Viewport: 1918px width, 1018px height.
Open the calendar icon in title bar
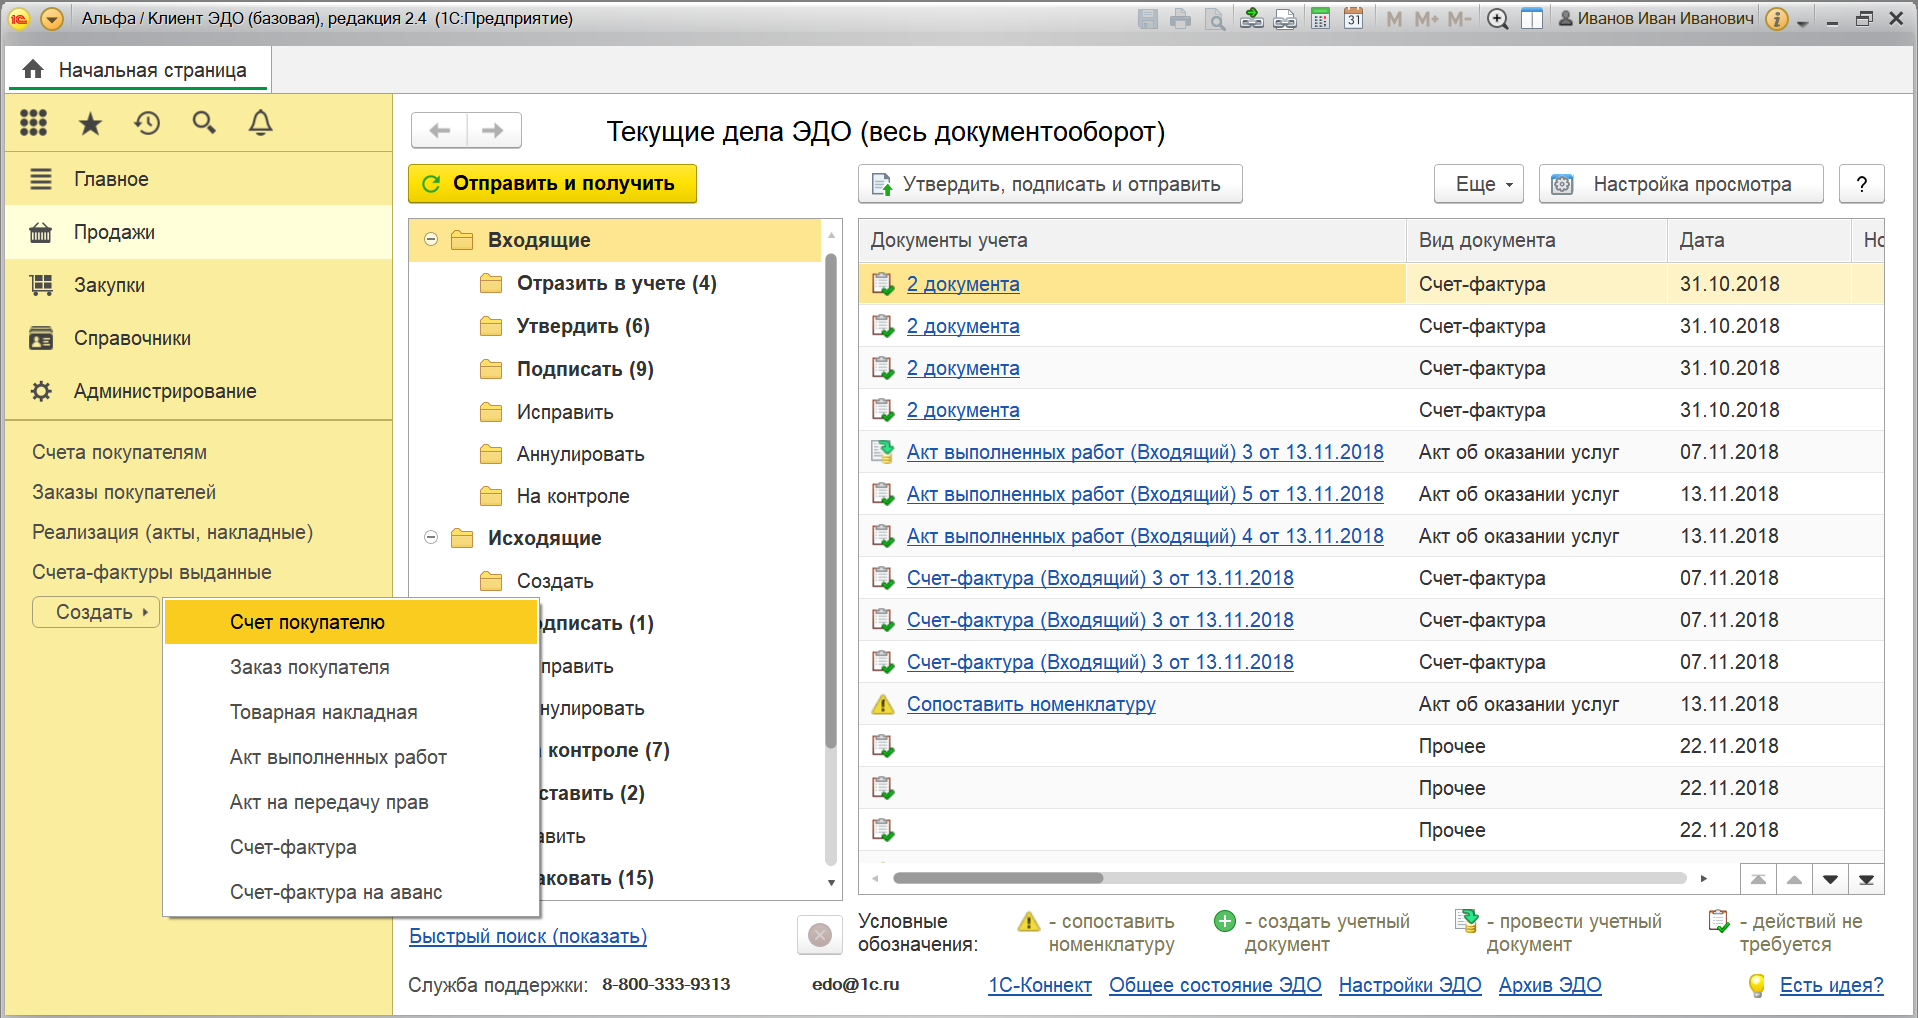click(x=1353, y=18)
